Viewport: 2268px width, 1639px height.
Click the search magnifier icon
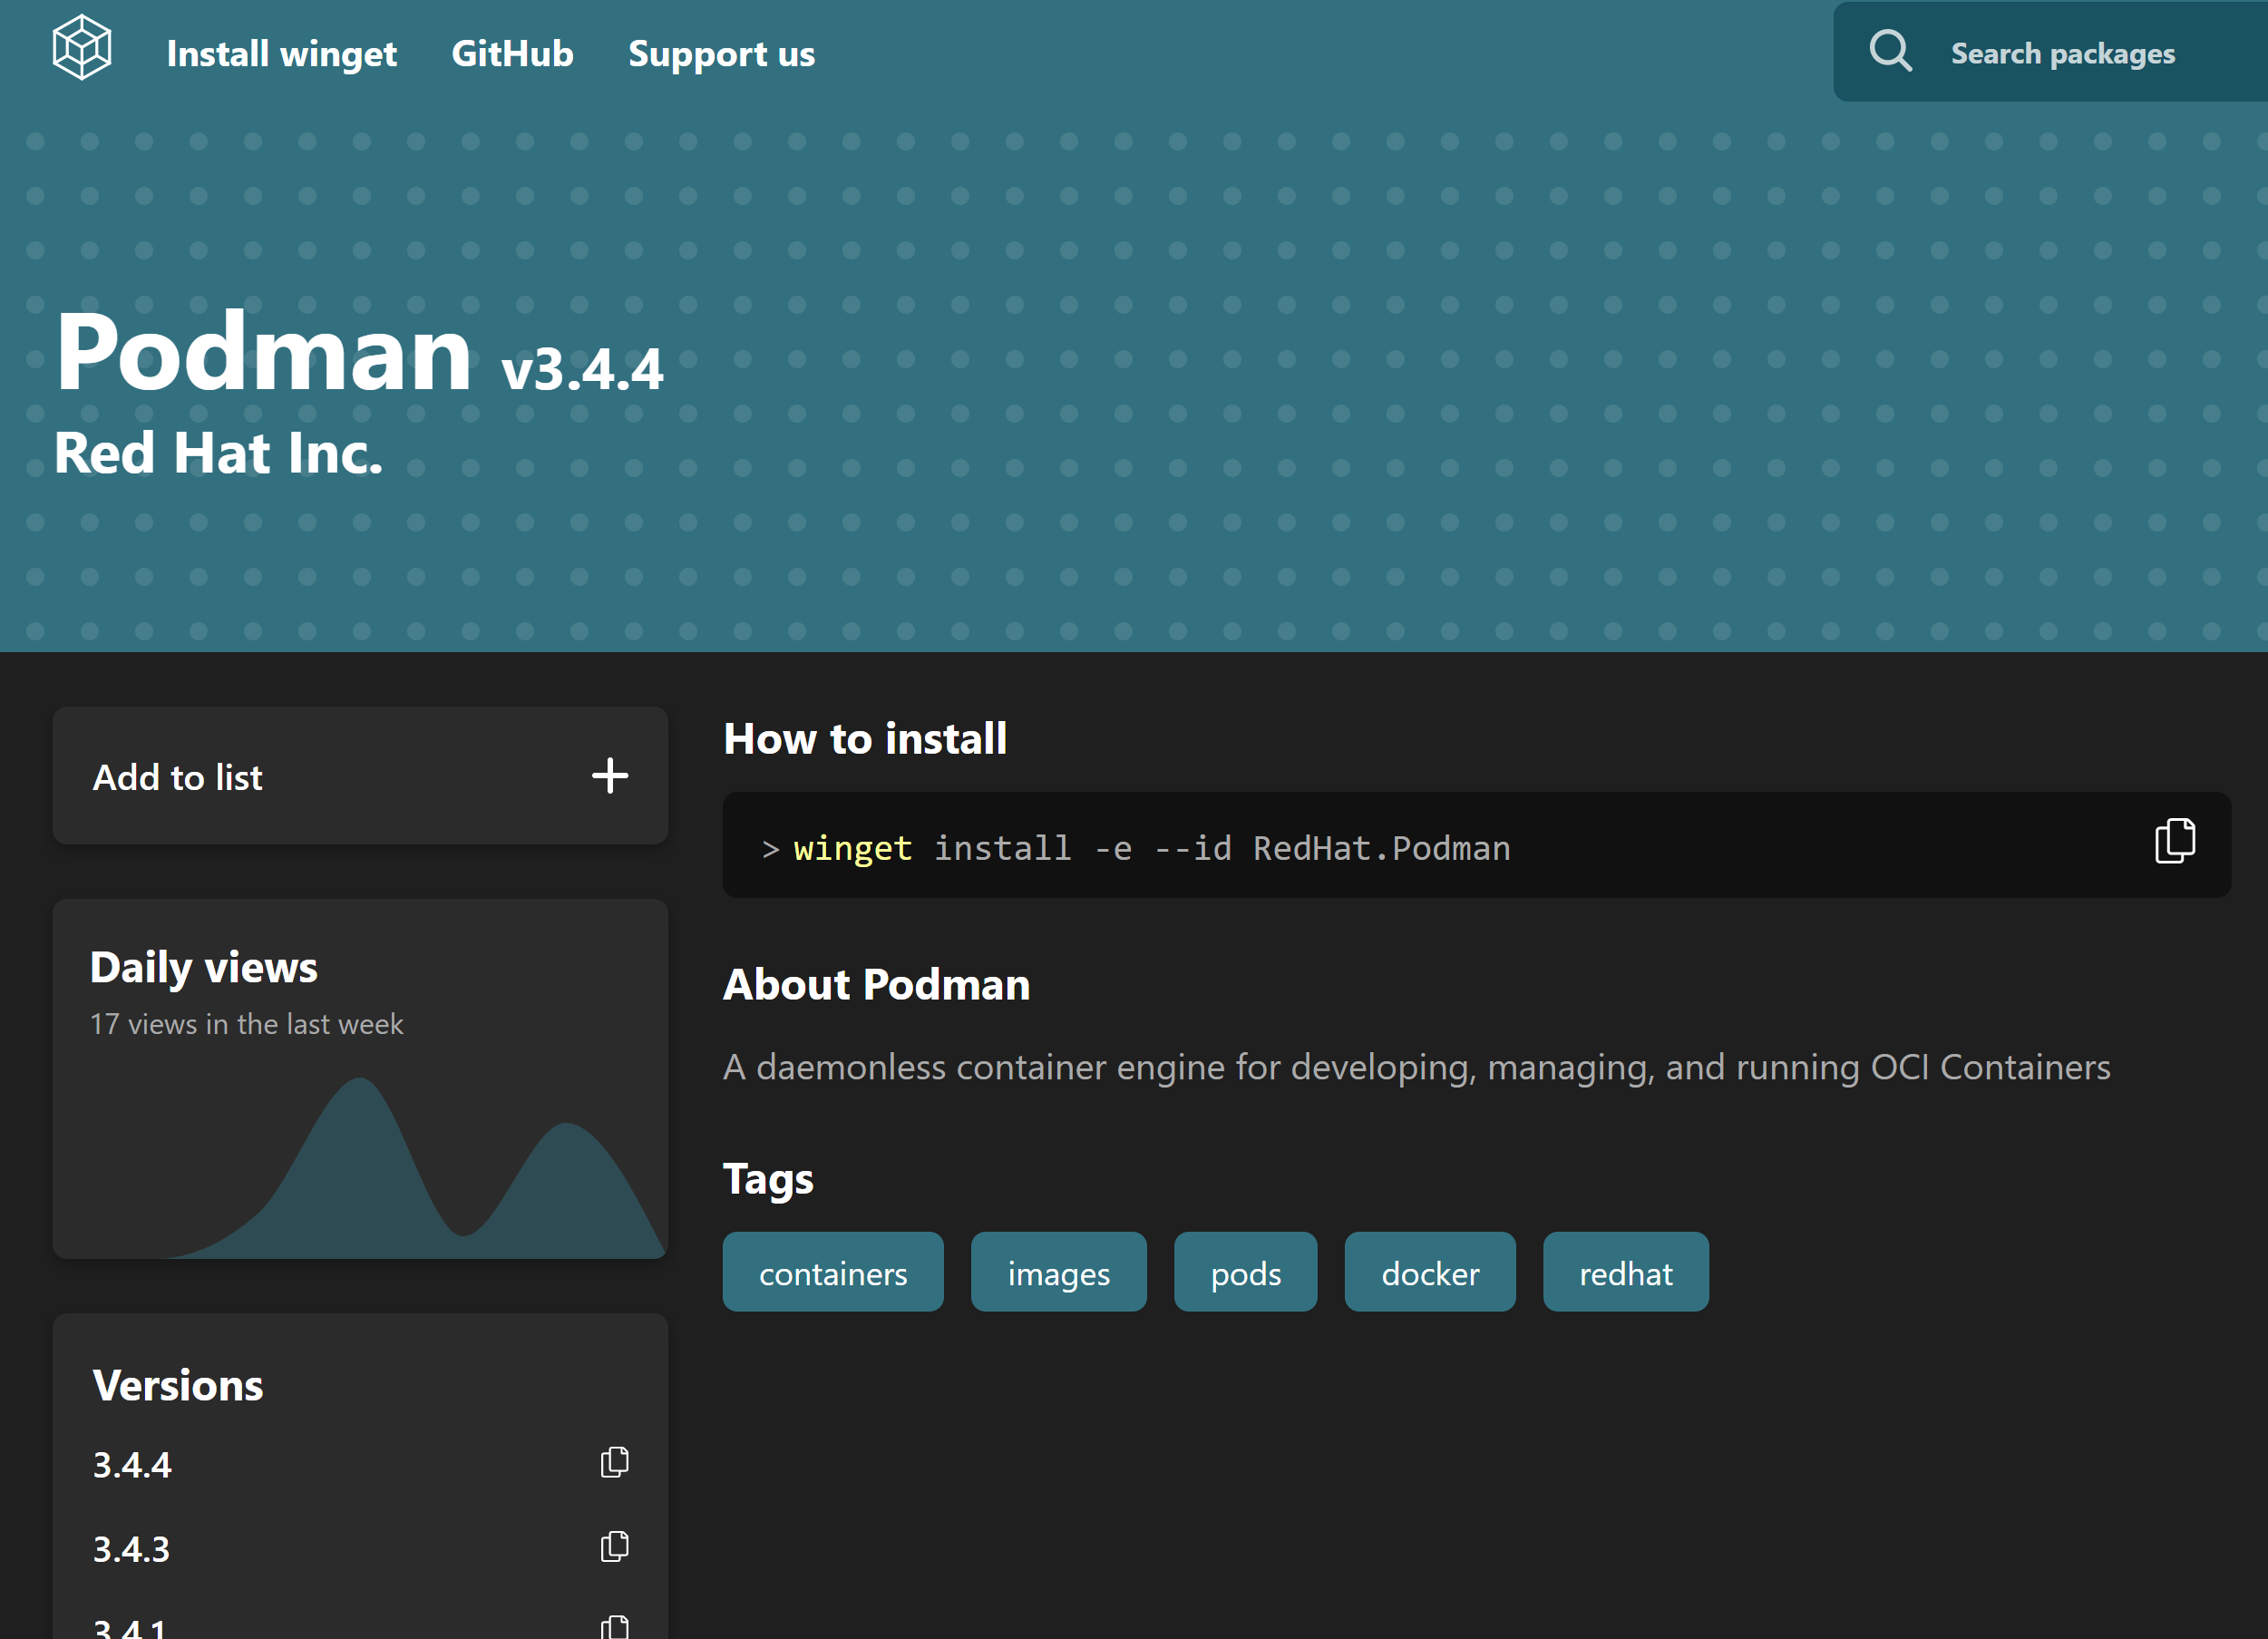[x=1890, y=51]
